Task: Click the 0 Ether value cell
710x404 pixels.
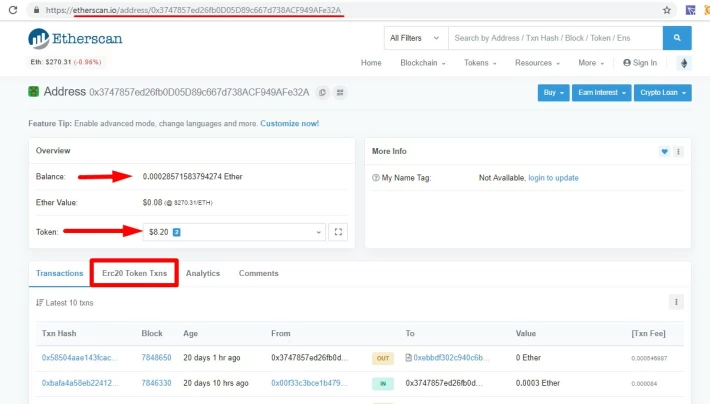Action: click(528, 357)
